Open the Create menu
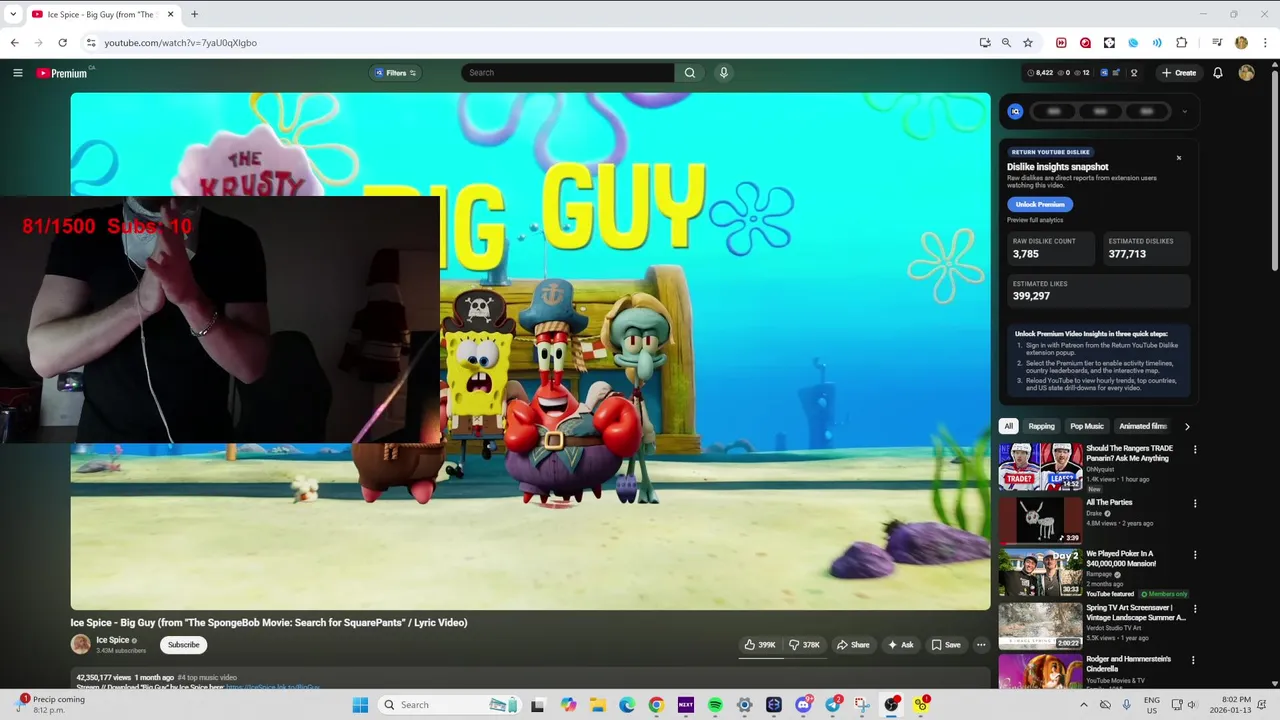 tap(1179, 73)
